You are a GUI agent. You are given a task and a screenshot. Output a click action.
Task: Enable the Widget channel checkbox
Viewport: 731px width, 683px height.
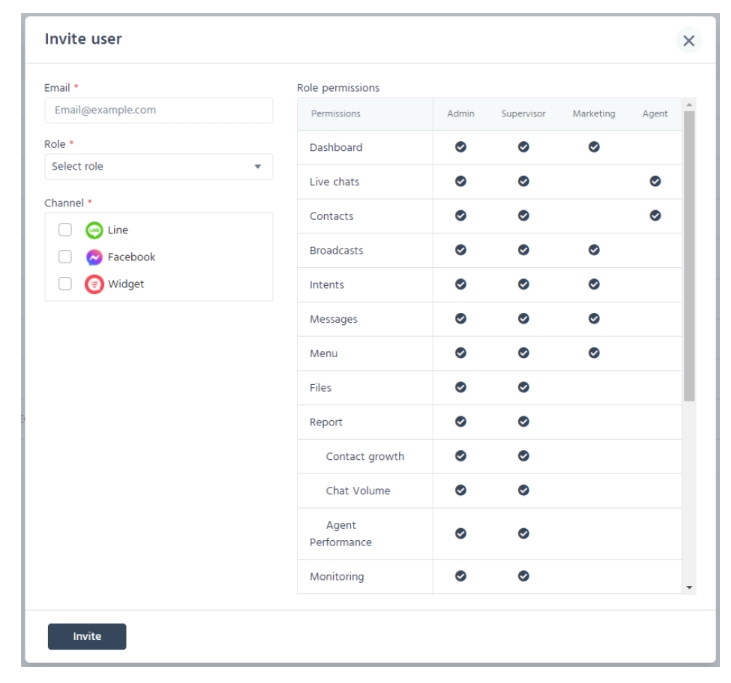pyautogui.click(x=65, y=284)
